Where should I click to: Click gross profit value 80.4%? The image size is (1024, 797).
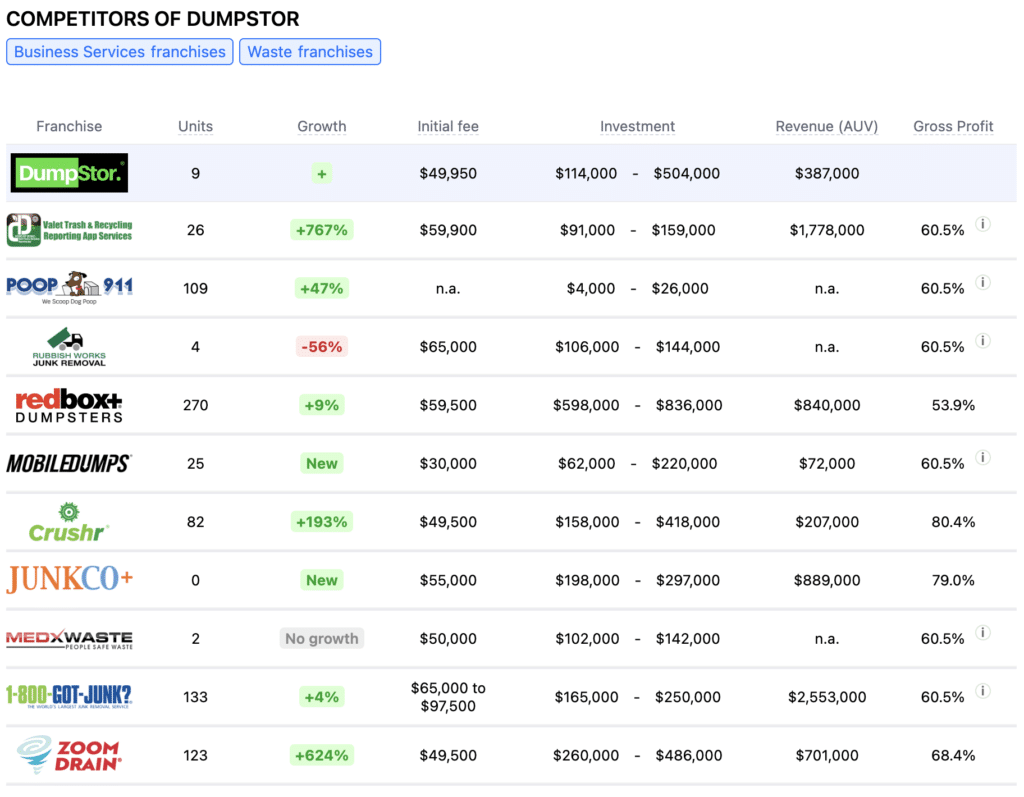click(x=953, y=522)
